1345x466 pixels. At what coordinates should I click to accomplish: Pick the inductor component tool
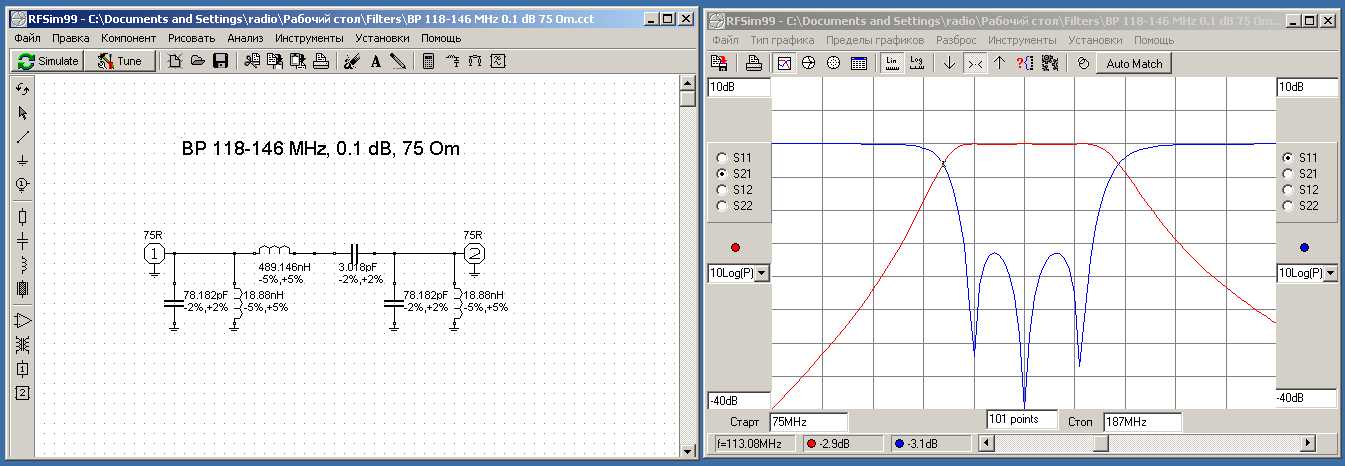23,265
